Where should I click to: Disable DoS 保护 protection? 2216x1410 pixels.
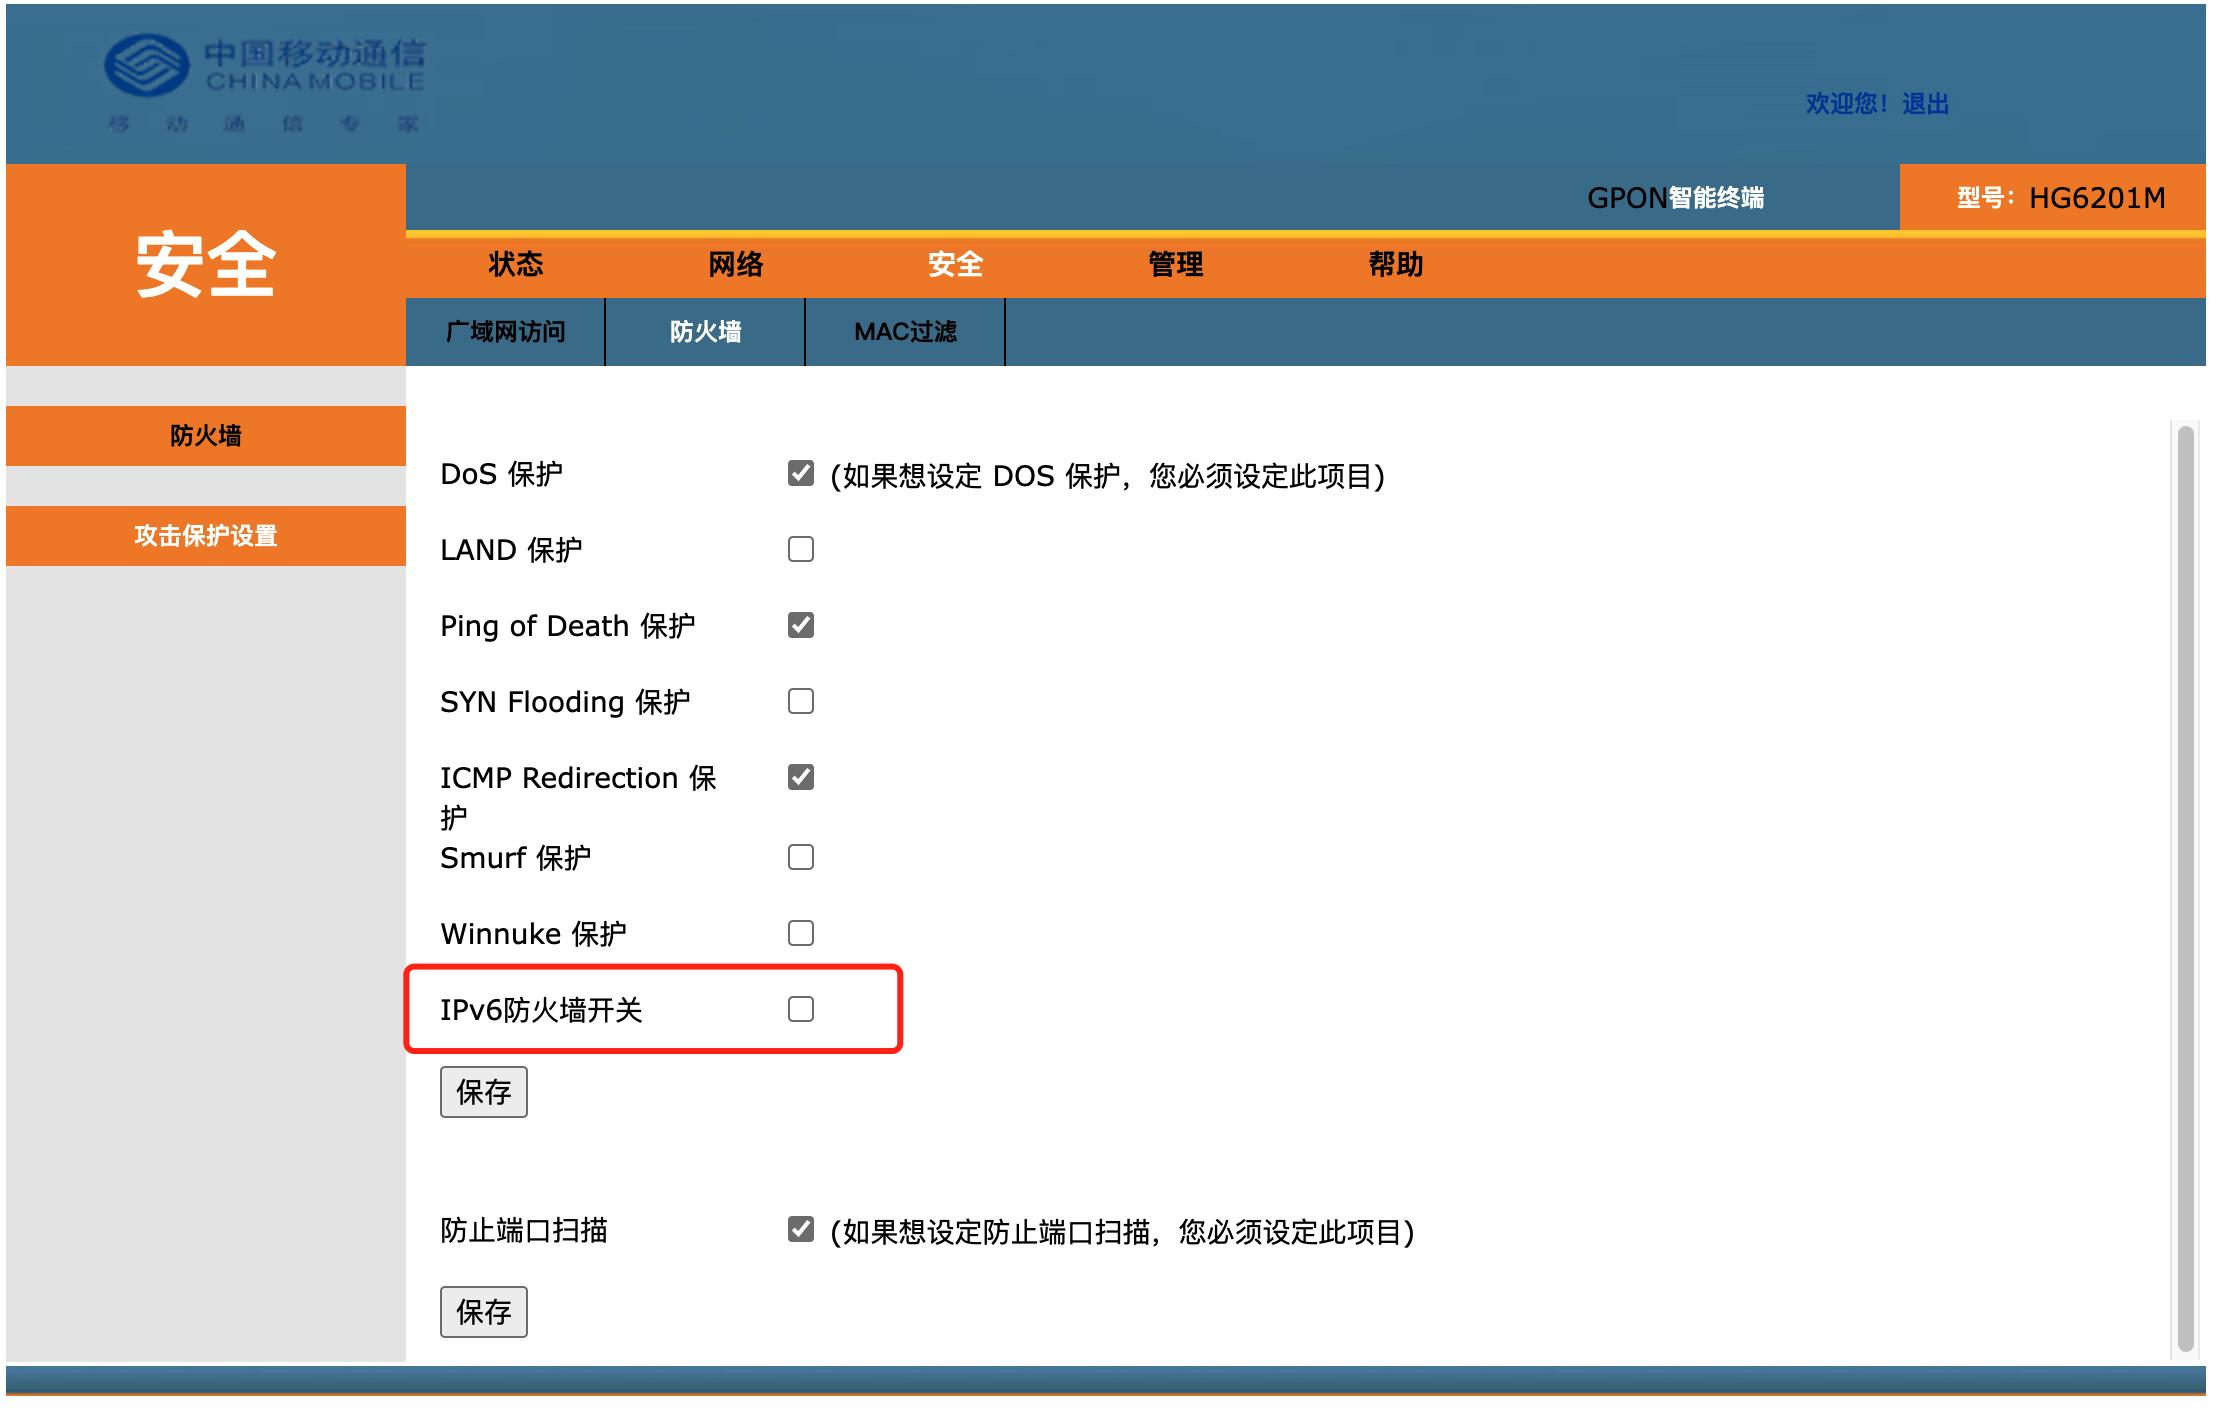point(799,474)
